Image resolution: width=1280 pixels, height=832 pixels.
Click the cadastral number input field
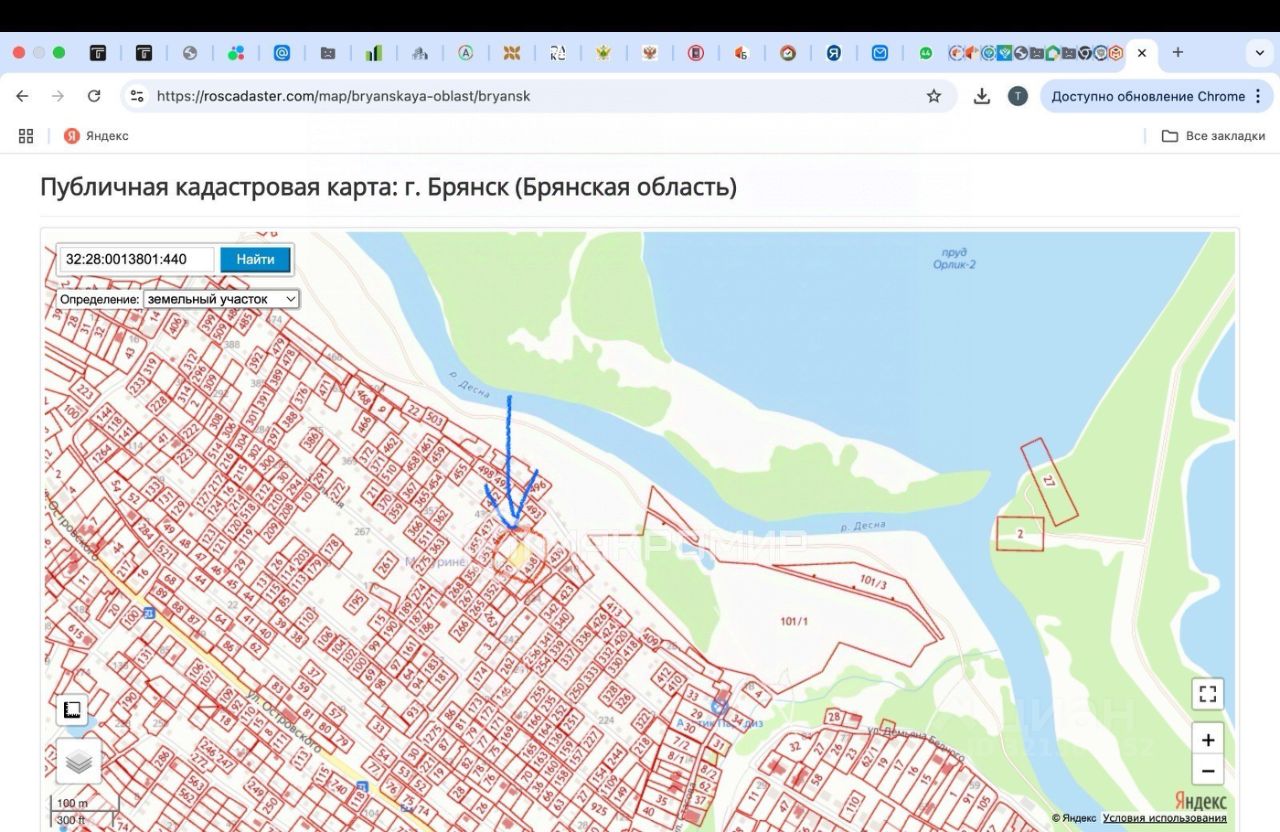coord(136,260)
